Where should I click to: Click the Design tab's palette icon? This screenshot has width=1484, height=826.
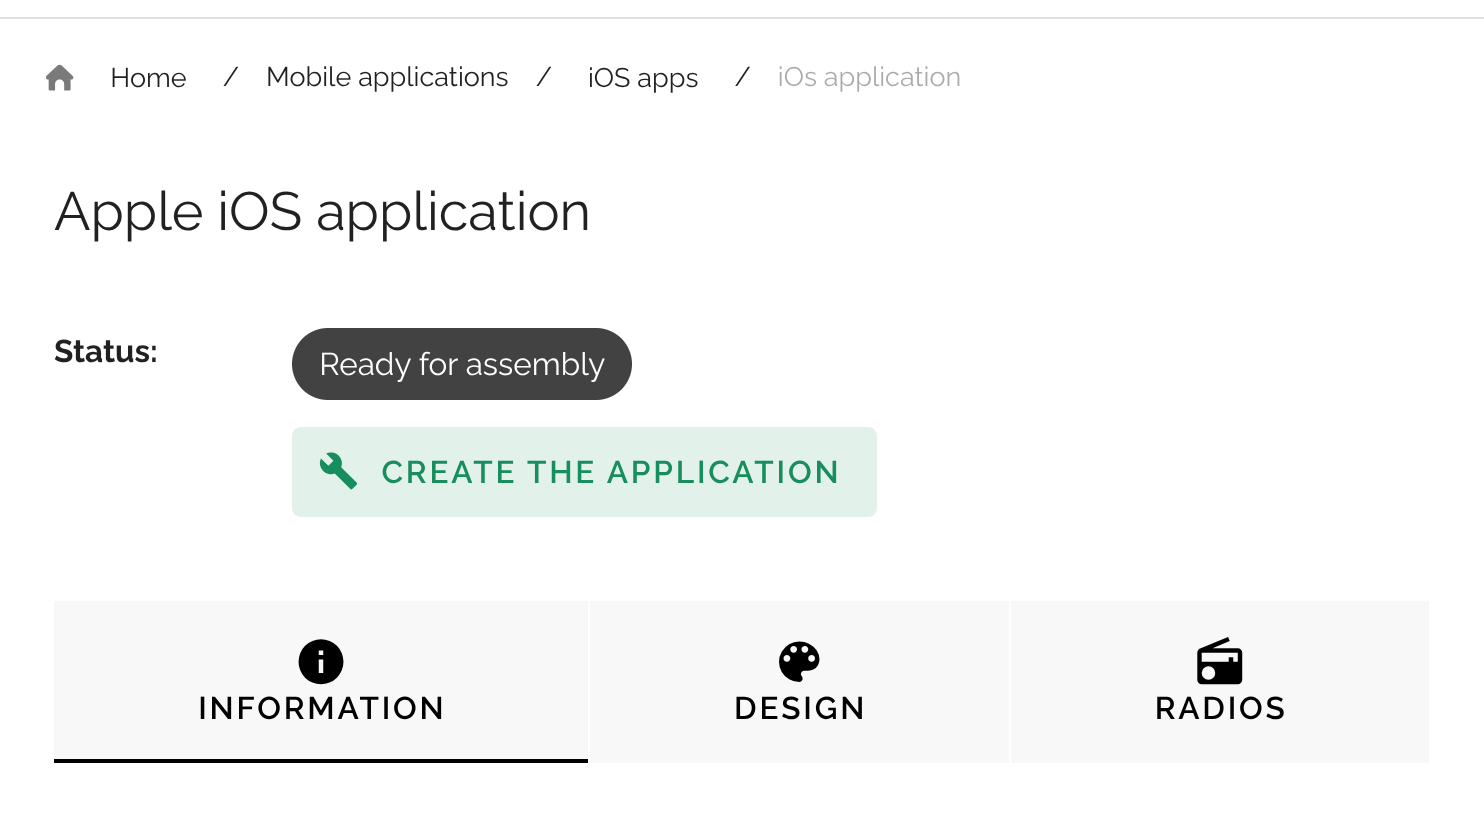coord(799,662)
